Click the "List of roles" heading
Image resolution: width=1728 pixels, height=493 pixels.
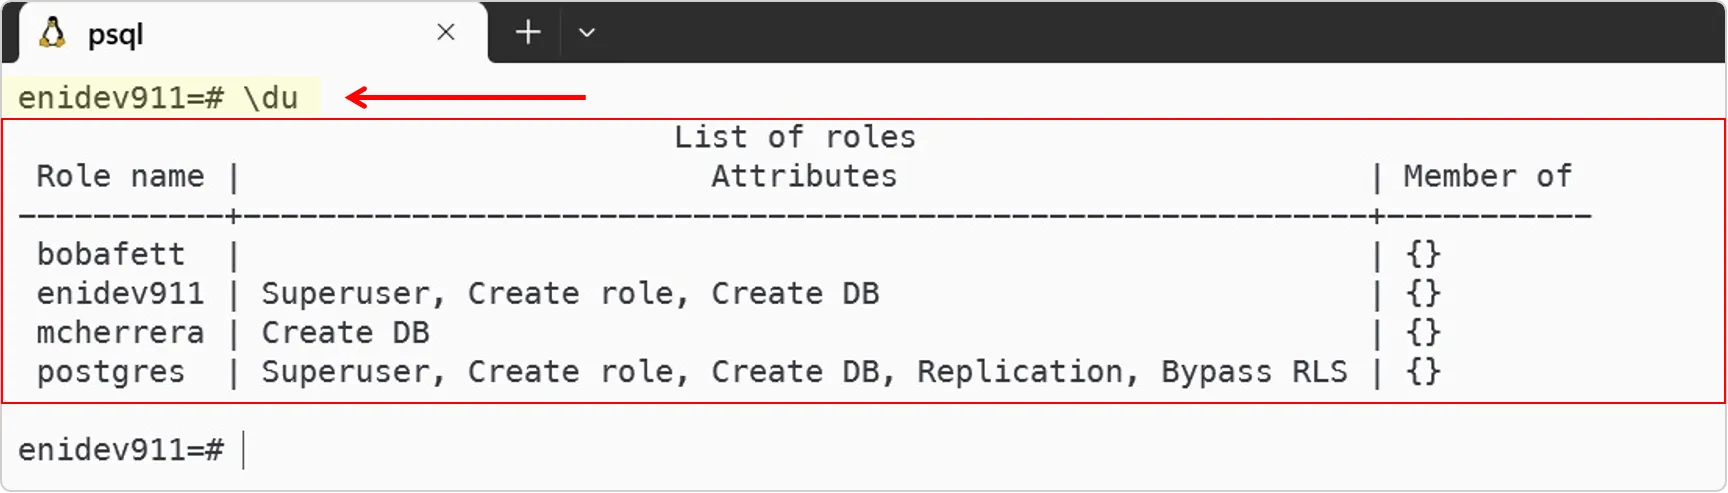(x=794, y=137)
